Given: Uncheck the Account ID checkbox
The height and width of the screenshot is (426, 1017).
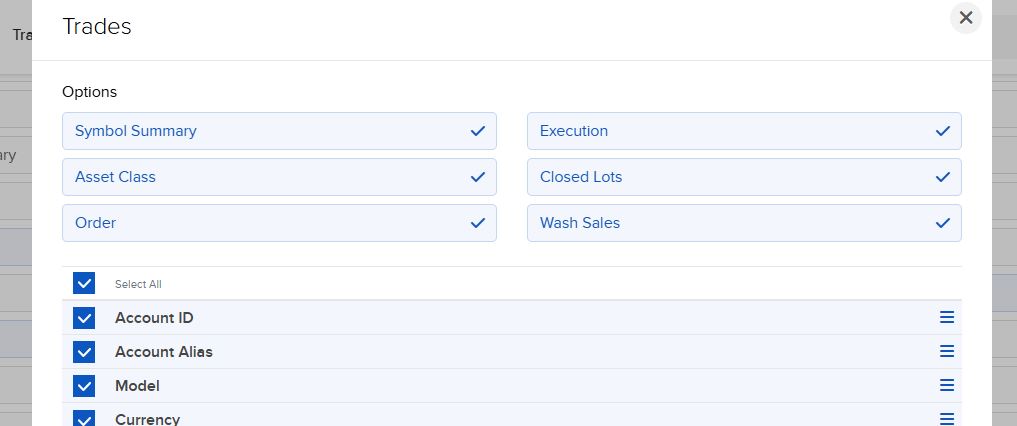Looking at the screenshot, I should click(84, 318).
